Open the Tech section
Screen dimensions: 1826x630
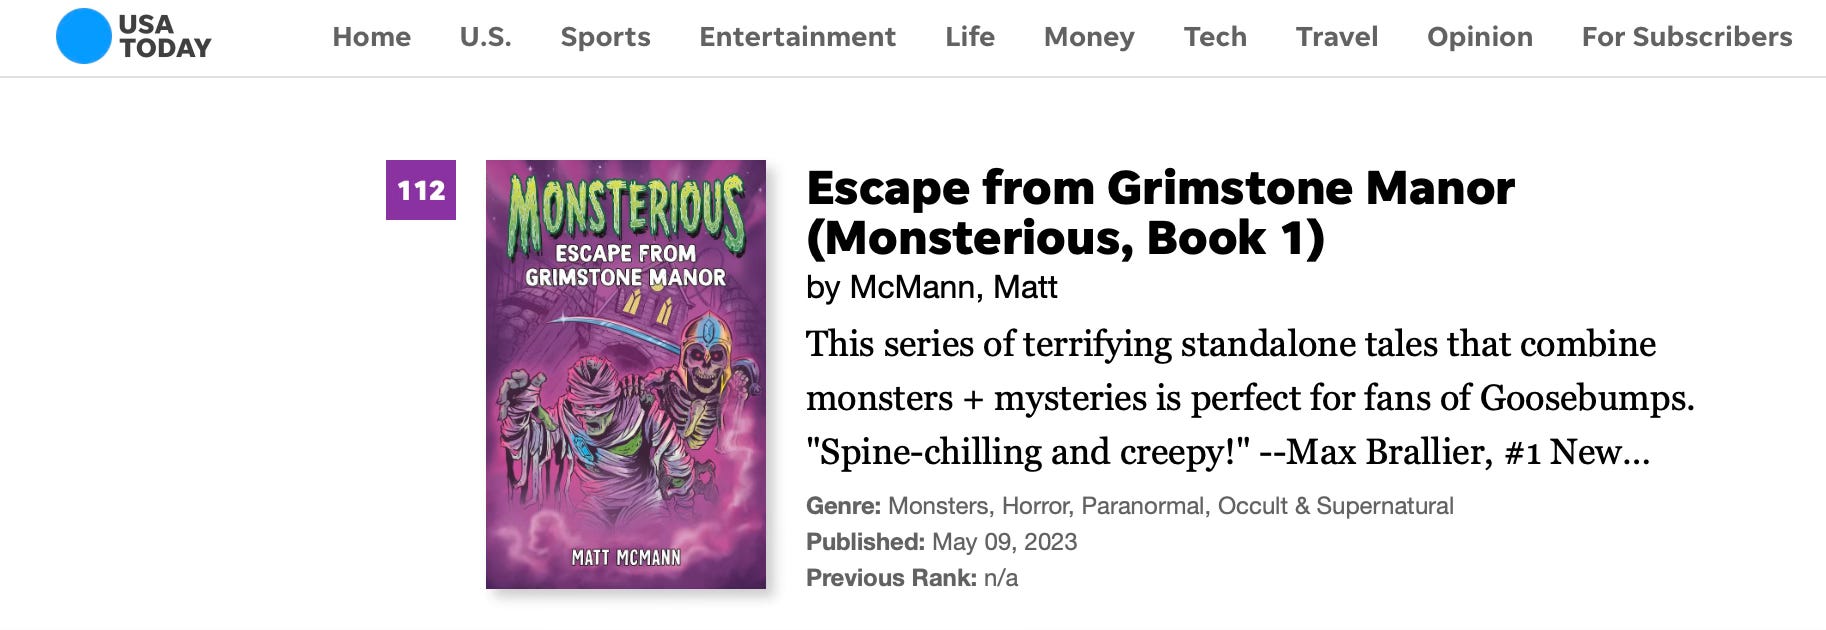1215,37
